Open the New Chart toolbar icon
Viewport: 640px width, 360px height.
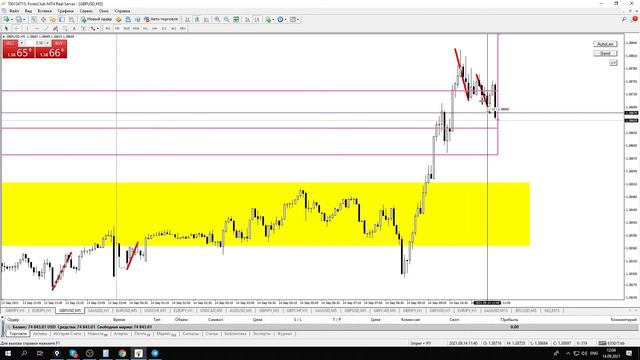point(7,19)
